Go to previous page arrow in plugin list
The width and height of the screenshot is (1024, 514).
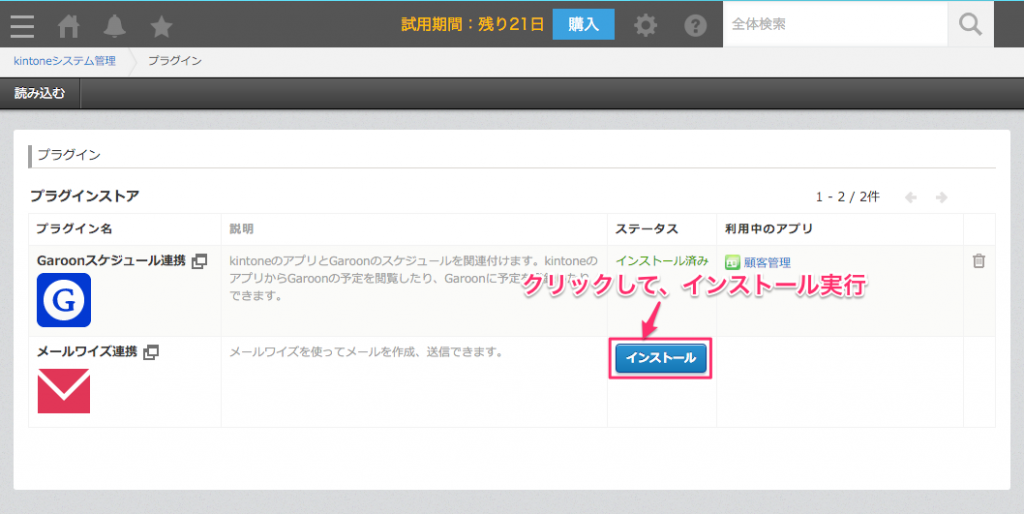click(x=911, y=197)
